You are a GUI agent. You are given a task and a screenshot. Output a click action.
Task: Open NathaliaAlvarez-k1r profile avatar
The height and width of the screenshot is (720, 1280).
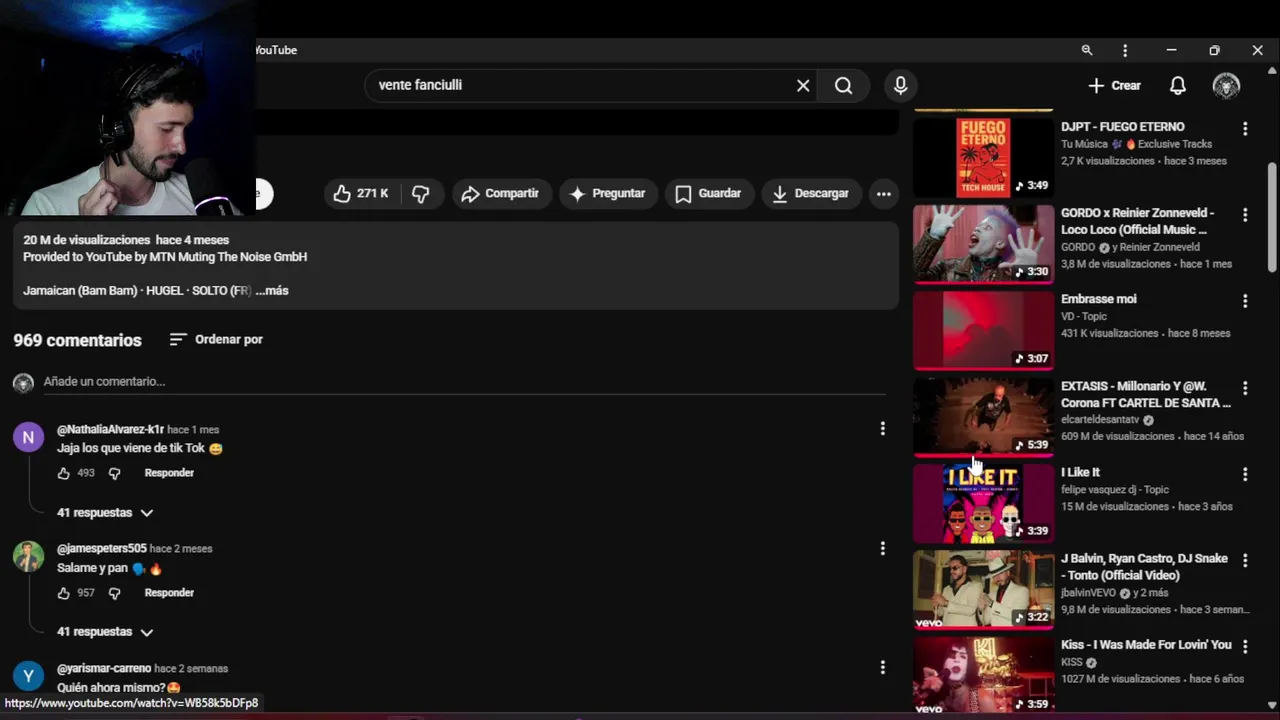pos(28,437)
